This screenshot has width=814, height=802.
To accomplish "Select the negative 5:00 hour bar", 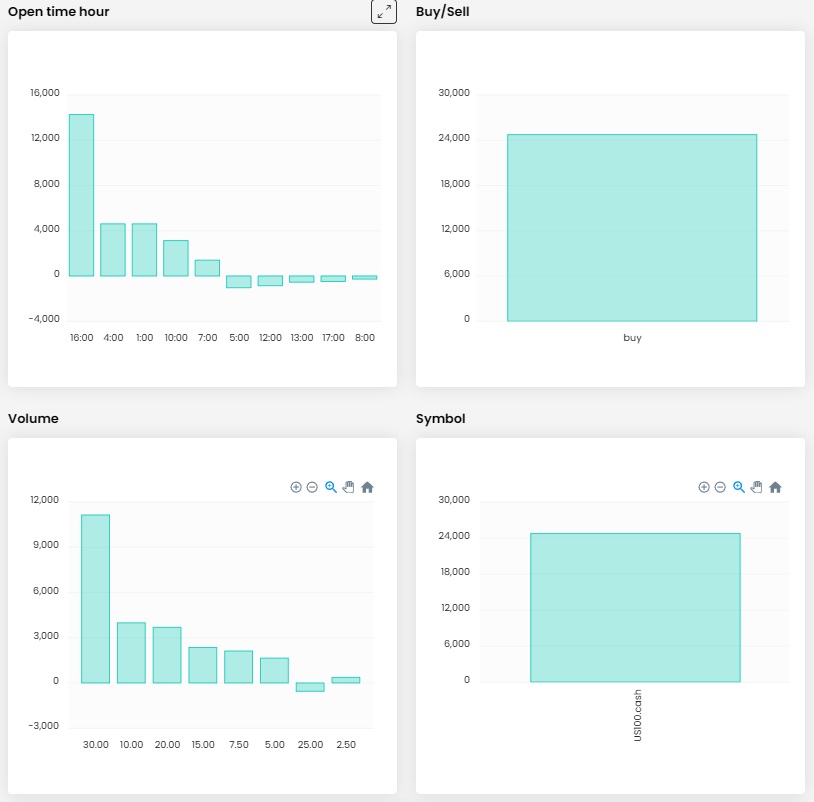I will click(238, 281).
